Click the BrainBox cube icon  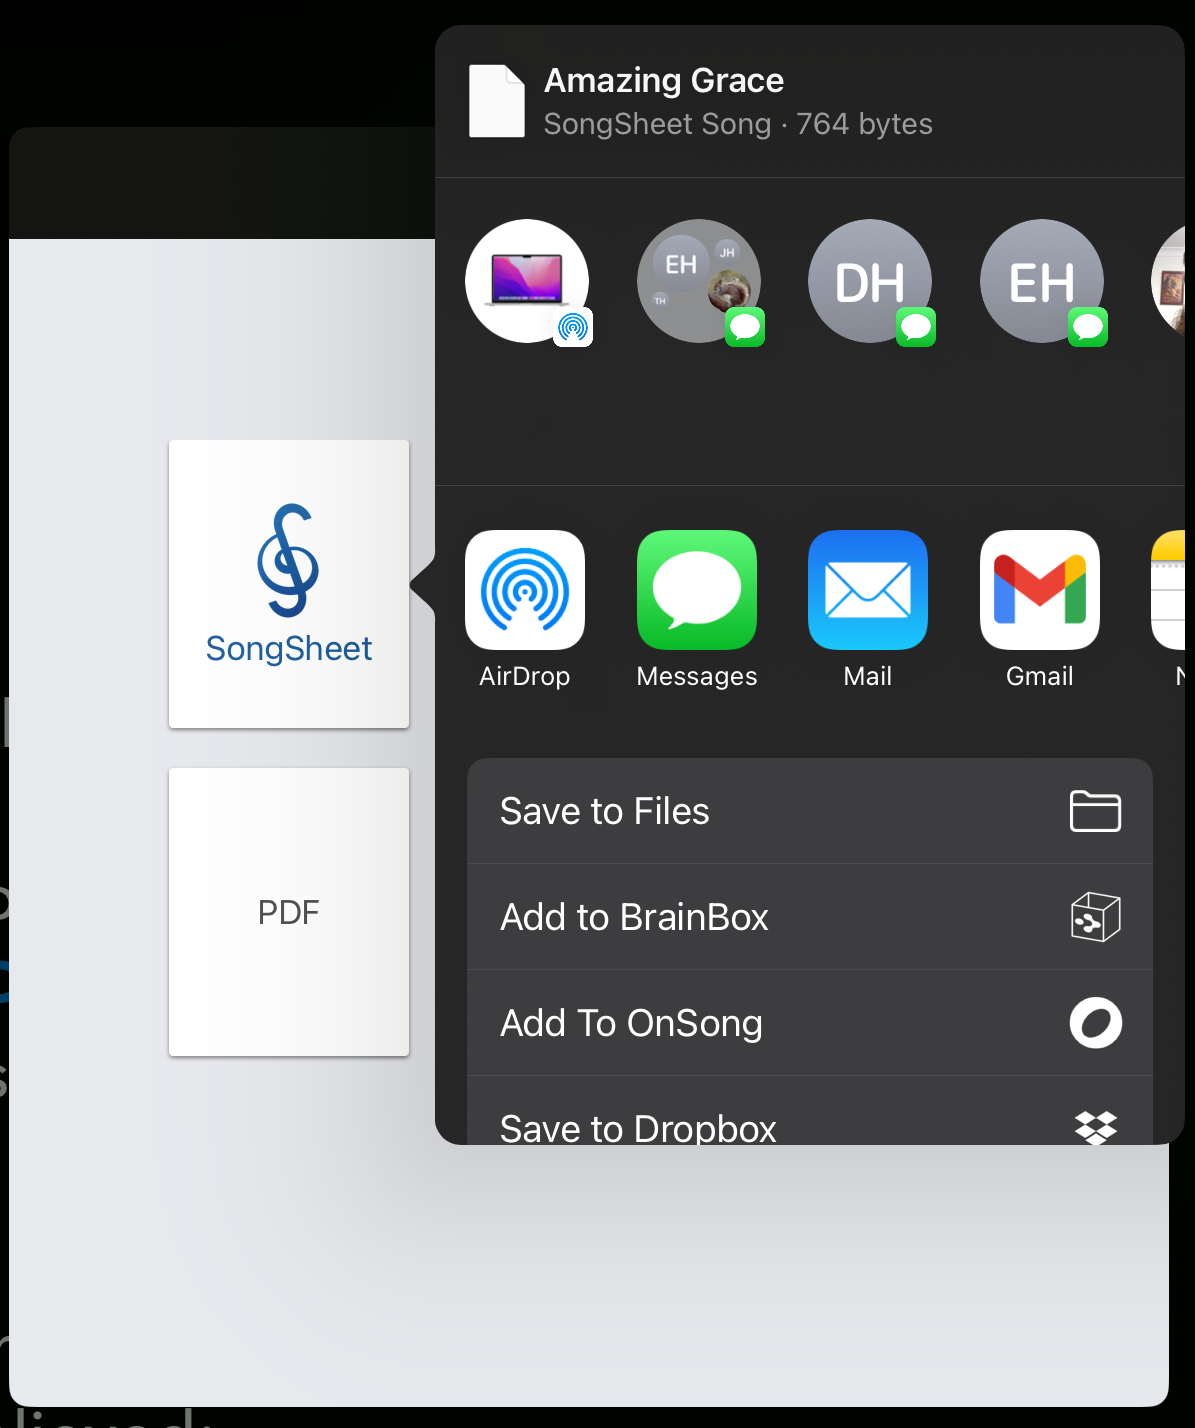[1095, 917]
